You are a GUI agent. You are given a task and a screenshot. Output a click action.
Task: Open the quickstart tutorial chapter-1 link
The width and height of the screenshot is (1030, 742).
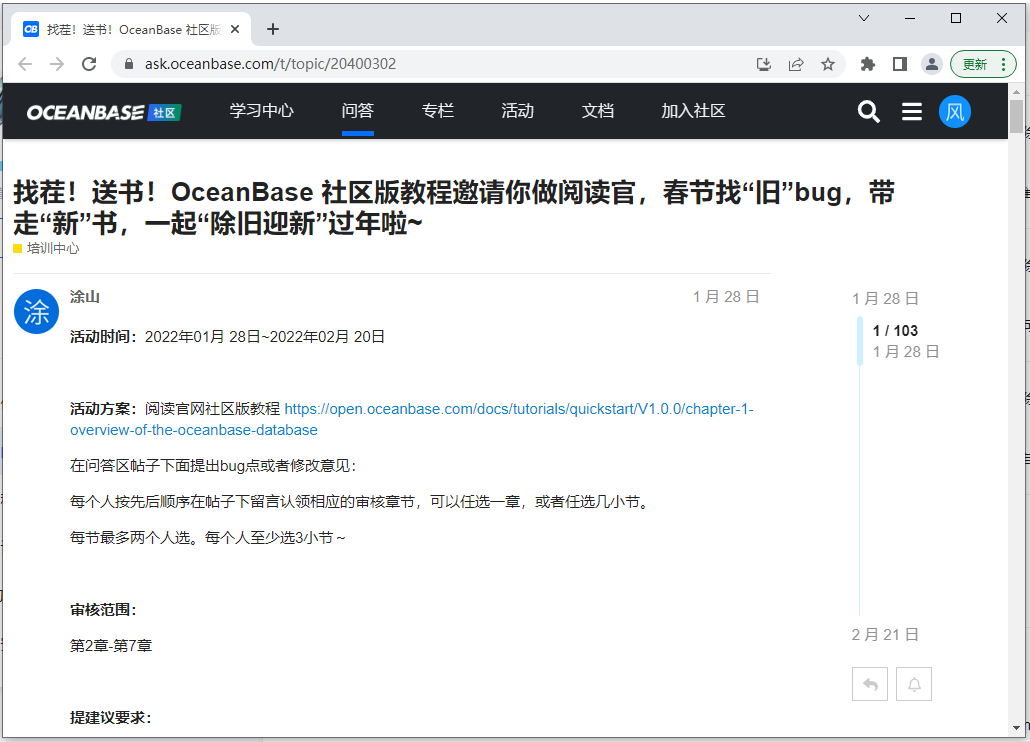(x=412, y=419)
